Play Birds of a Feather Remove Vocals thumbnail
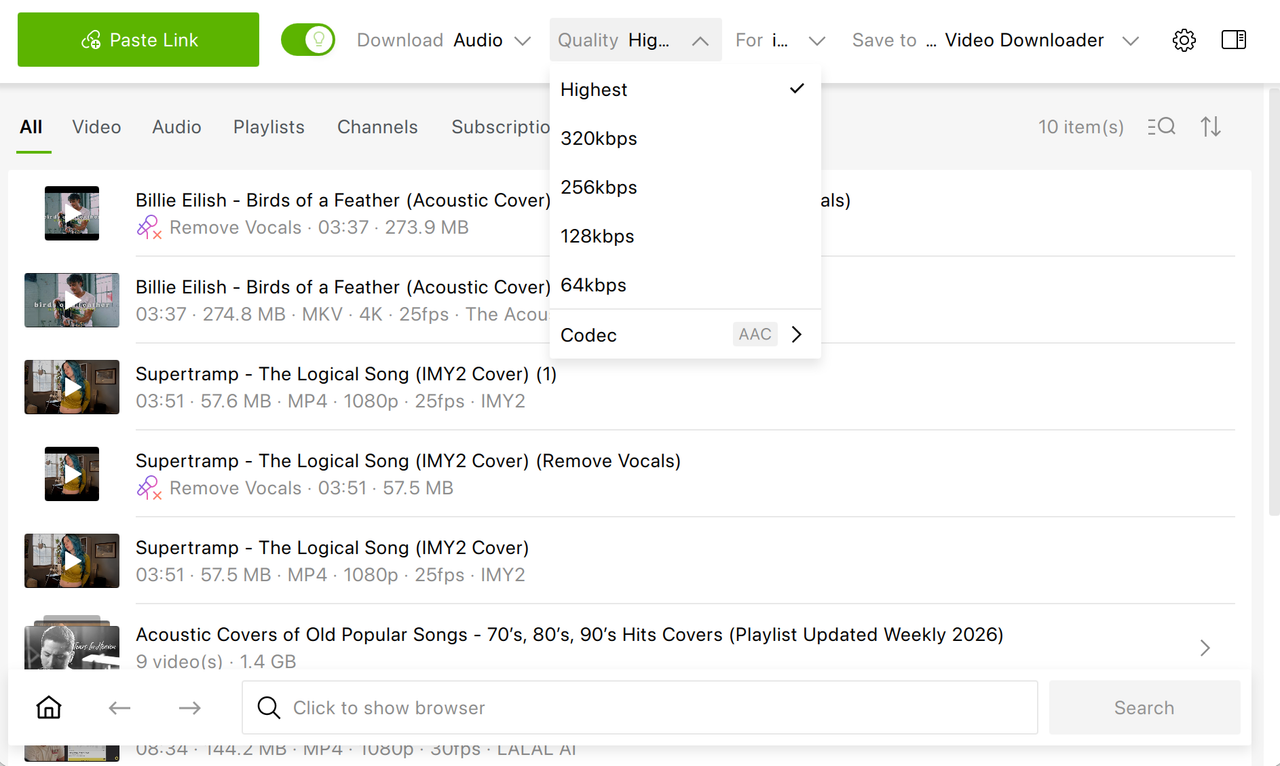 click(x=72, y=213)
